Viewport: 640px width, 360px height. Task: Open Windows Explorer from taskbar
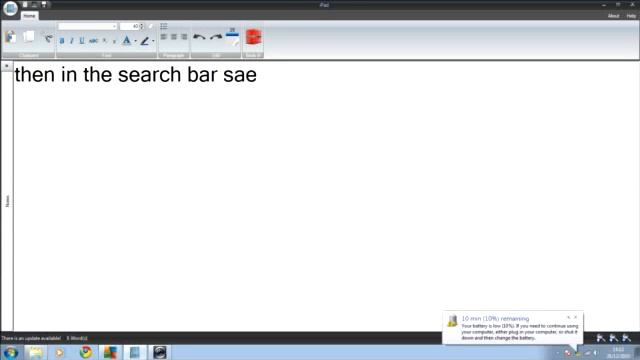(x=36, y=352)
